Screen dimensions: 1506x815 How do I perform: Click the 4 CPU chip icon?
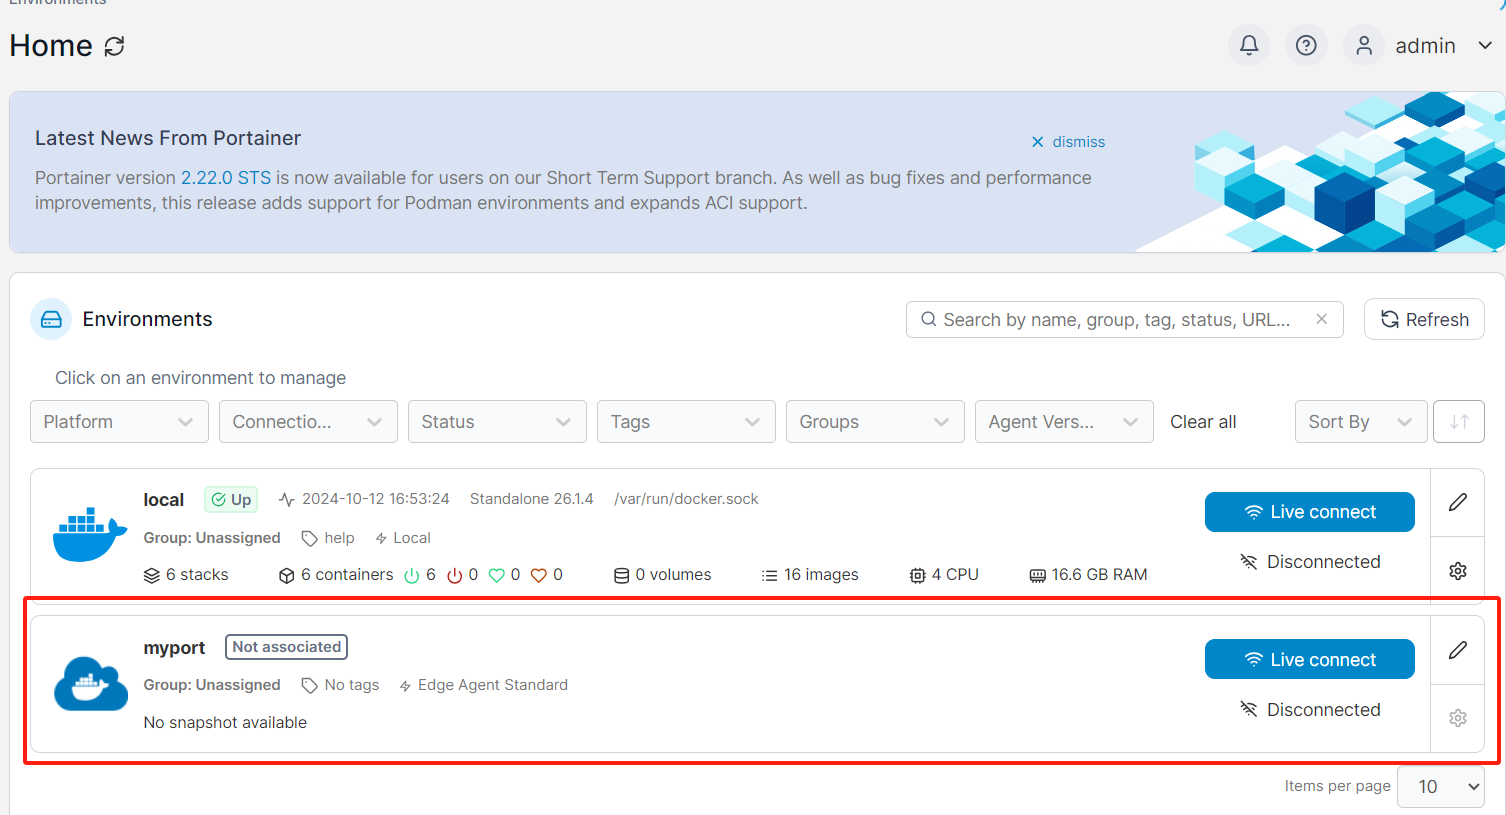tap(917, 576)
